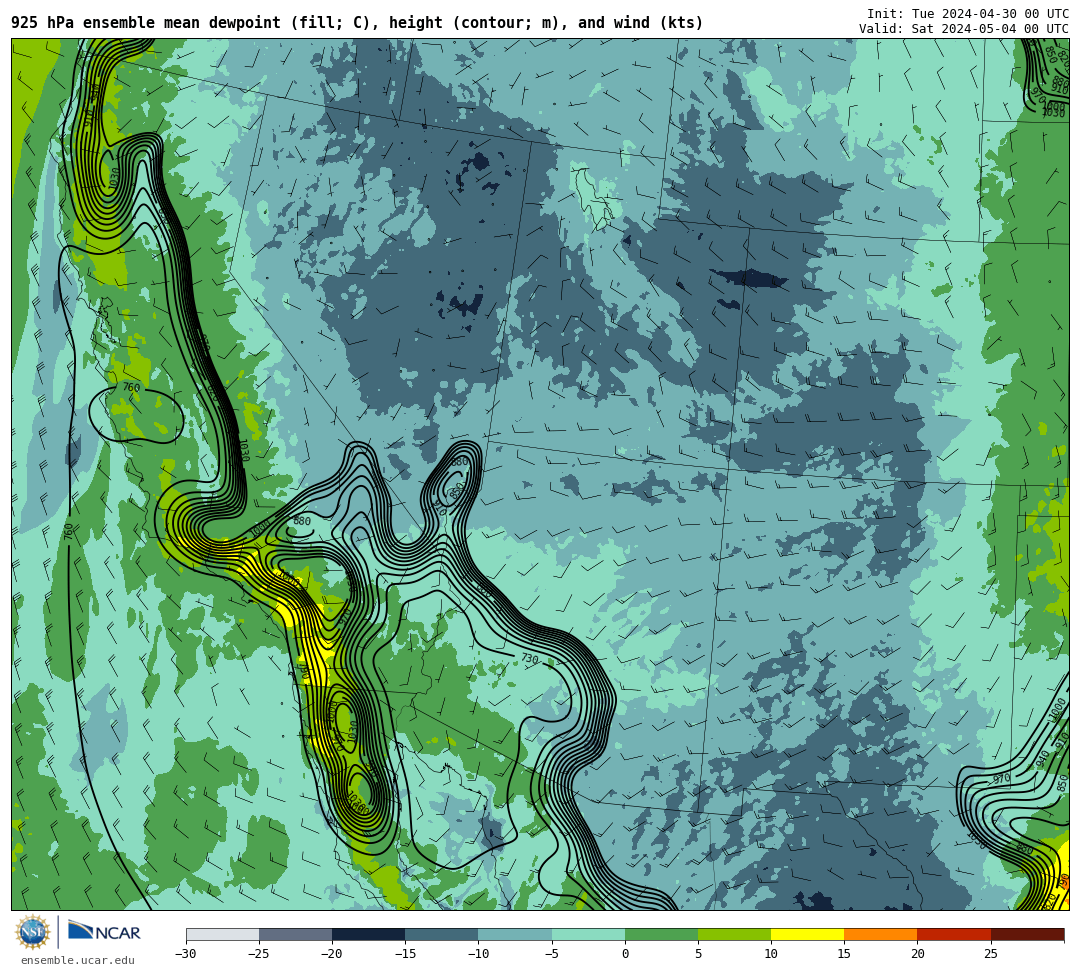The width and height of the screenshot is (1080, 973).
Task: Click the positive '15' colorbar tick label
Action: (x=844, y=954)
